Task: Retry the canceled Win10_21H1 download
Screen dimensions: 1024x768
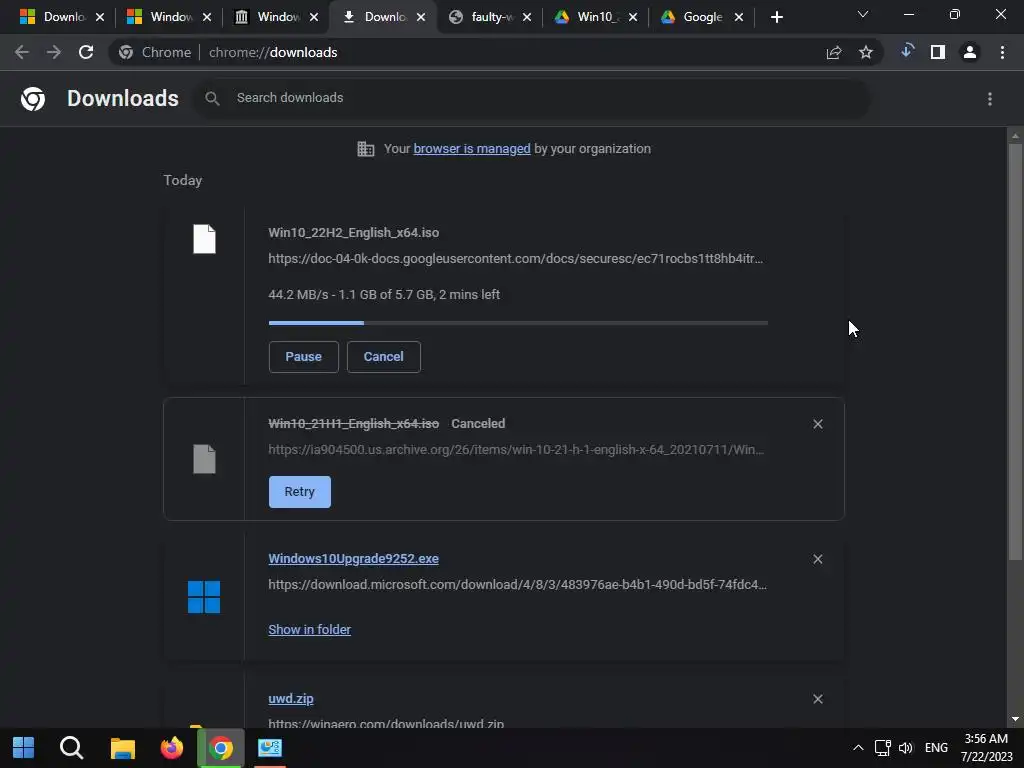Action: (x=300, y=492)
